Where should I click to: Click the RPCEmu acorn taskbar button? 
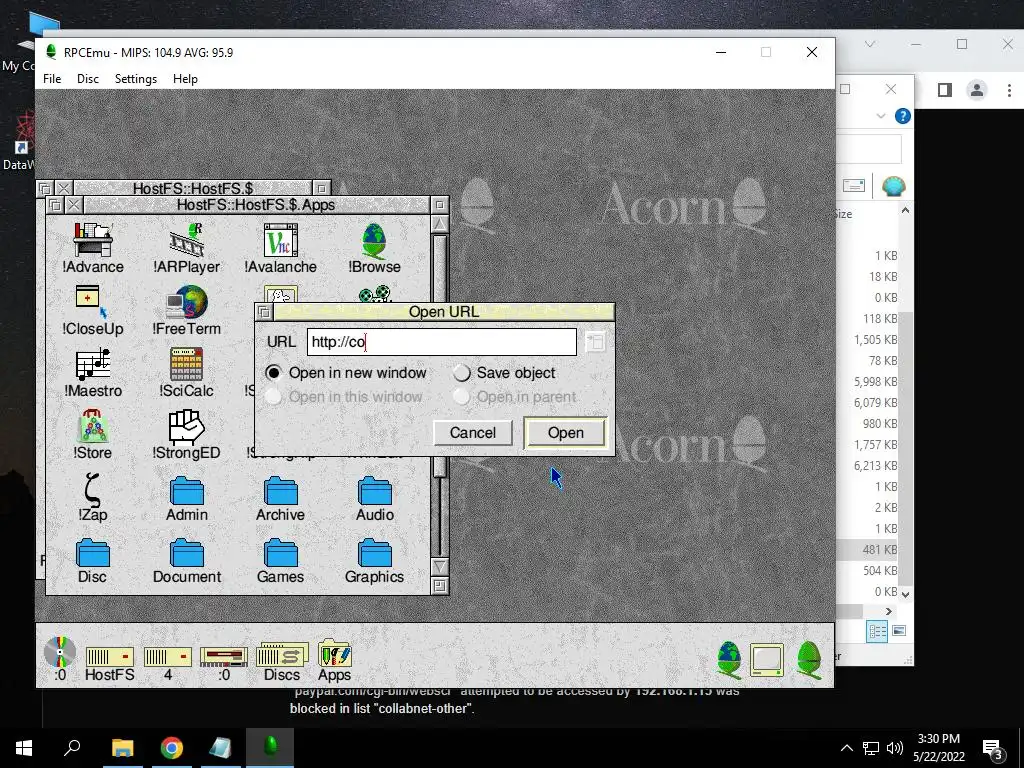tap(270, 748)
